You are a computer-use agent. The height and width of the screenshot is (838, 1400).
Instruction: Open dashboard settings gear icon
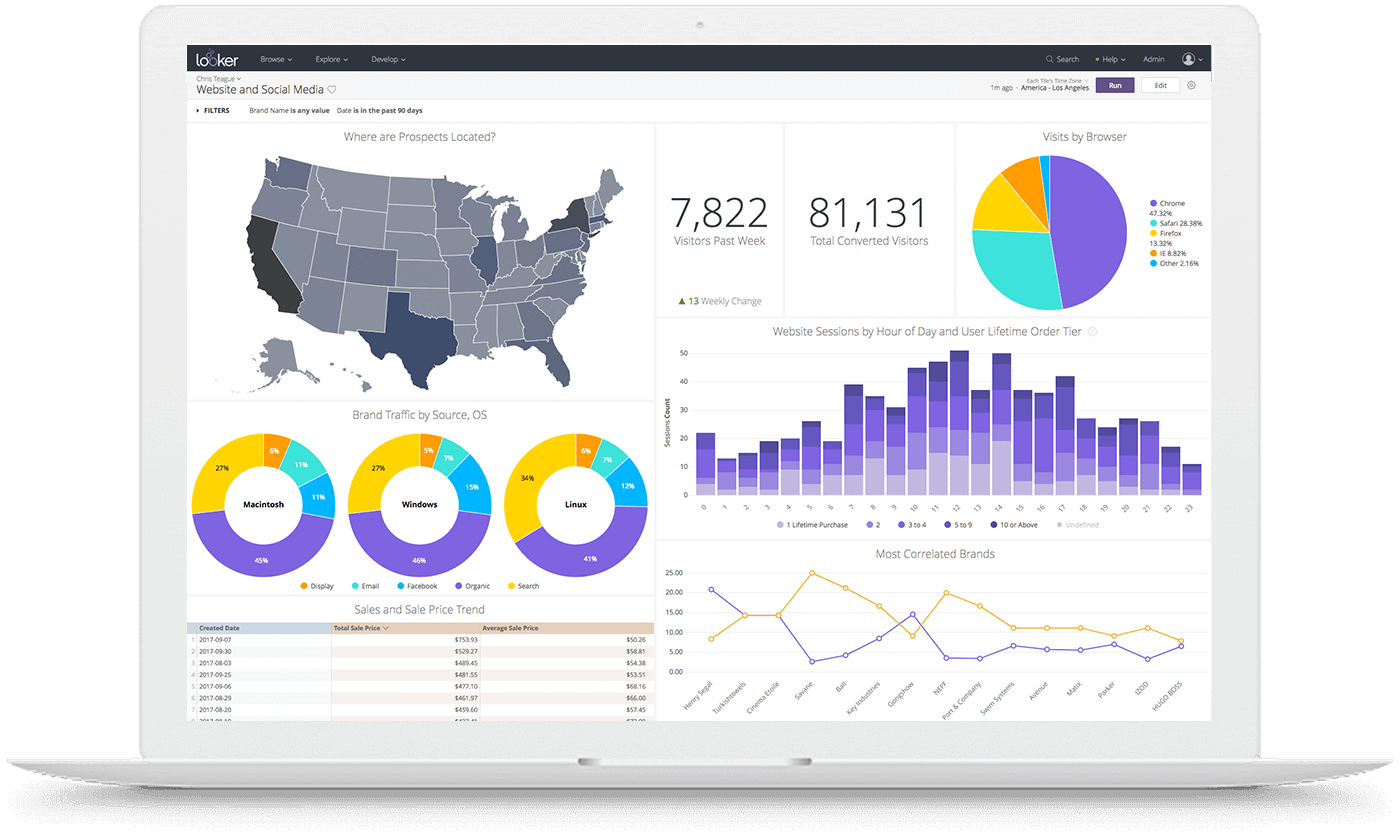pyautogui.click(x=1191, y=86)
